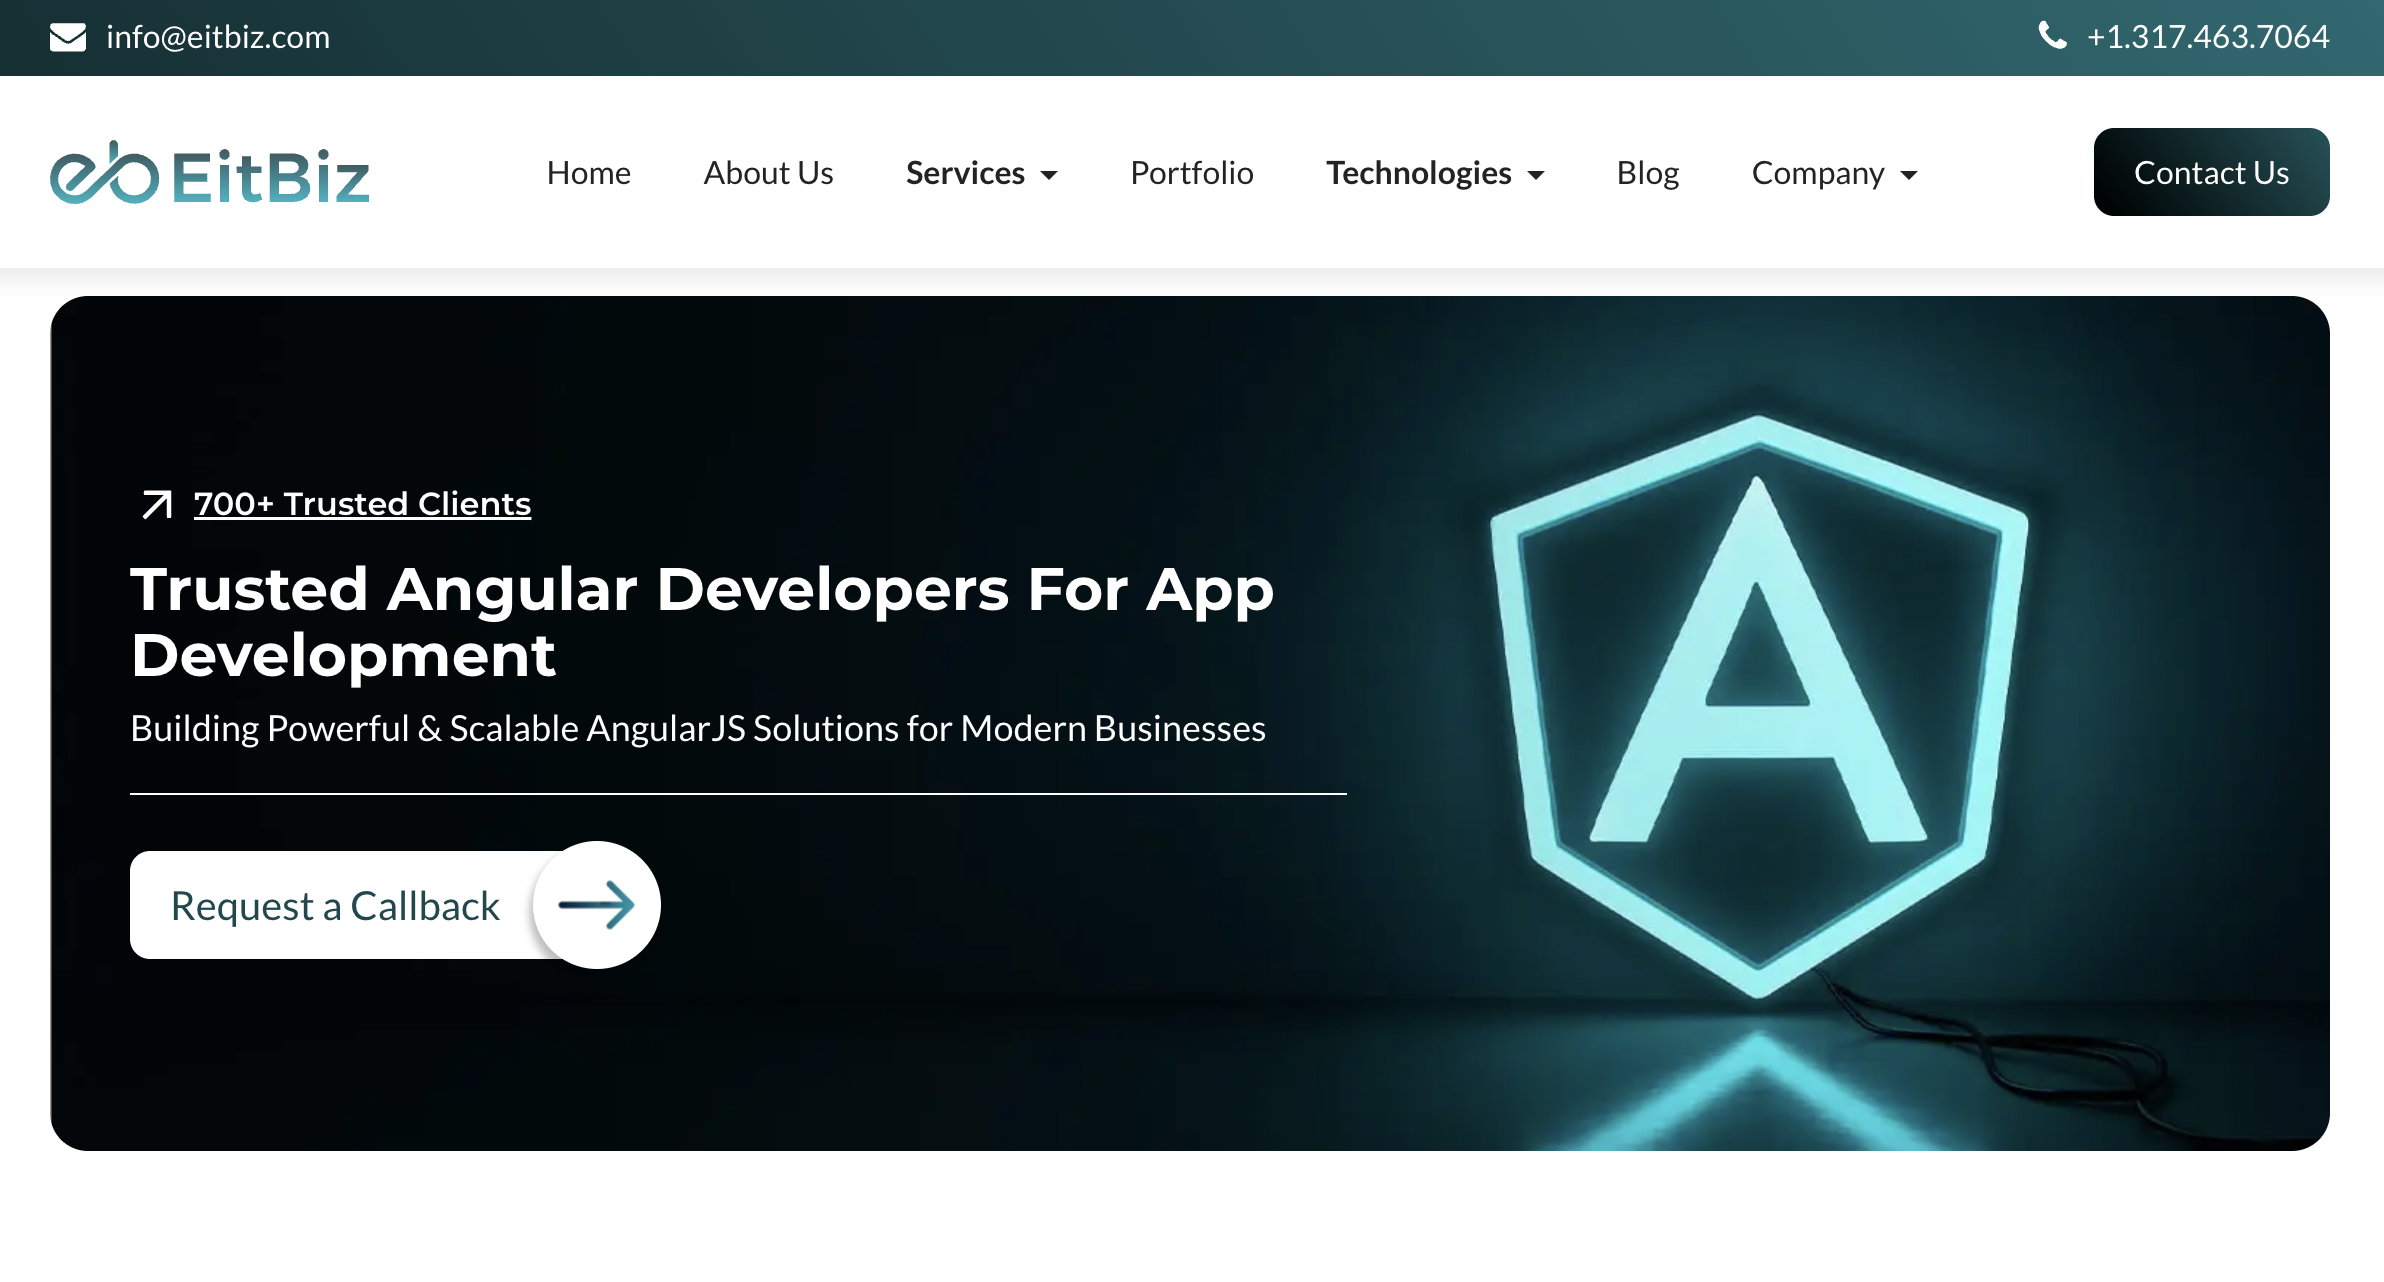The image size is (2384, 1282).
Task: Click the glowing Angular shield logo
Action: tap(1759, 706)
